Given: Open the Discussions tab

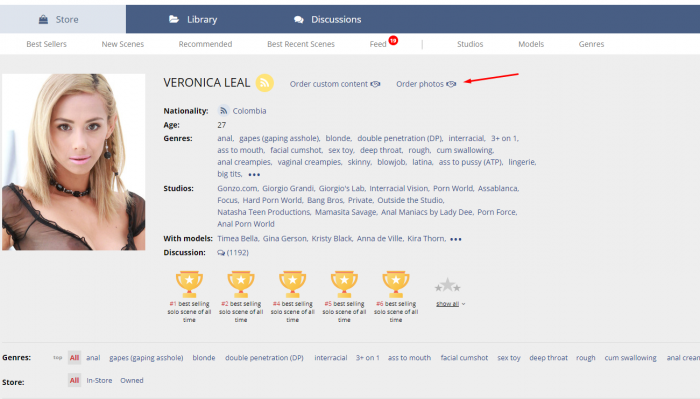Looking at the screenshot, I should pyautogui.click(x=327, y=19).
